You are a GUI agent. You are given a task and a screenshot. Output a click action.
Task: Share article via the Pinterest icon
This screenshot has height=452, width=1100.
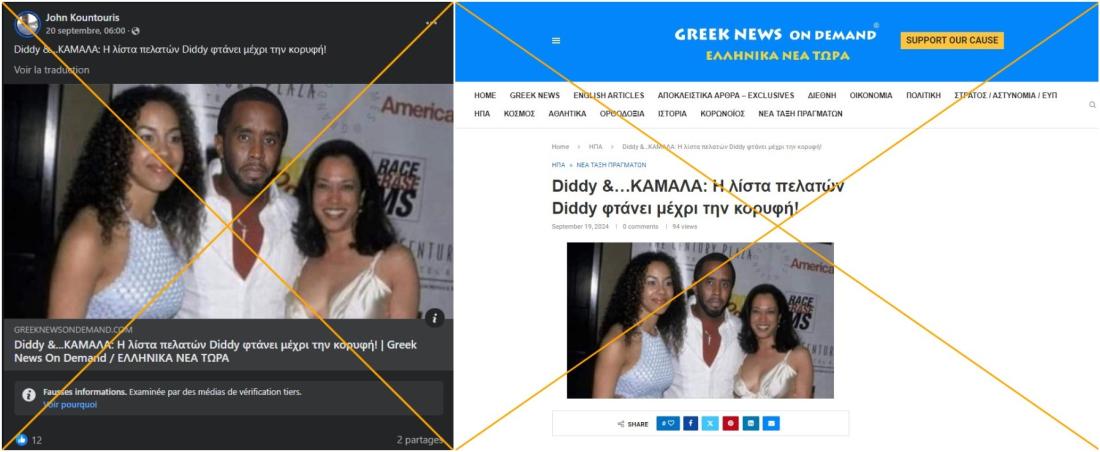point(731,423)
